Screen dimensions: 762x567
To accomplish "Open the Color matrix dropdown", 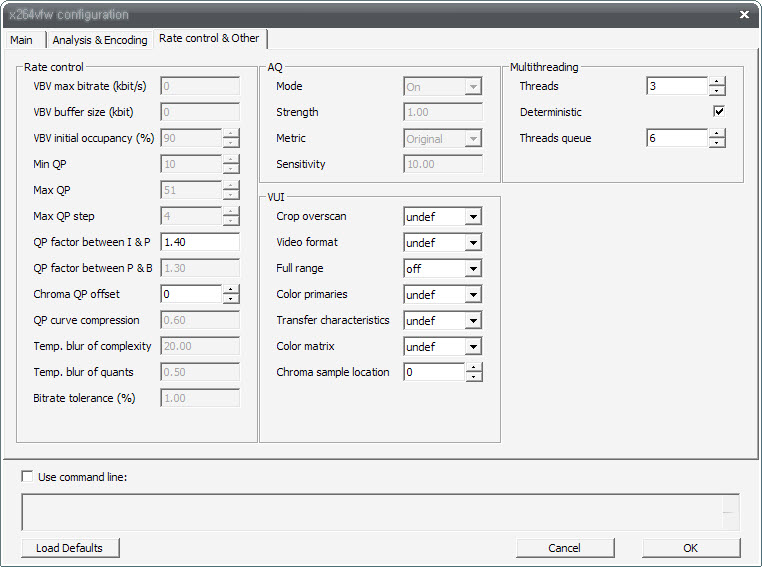I will coord(442,346).
